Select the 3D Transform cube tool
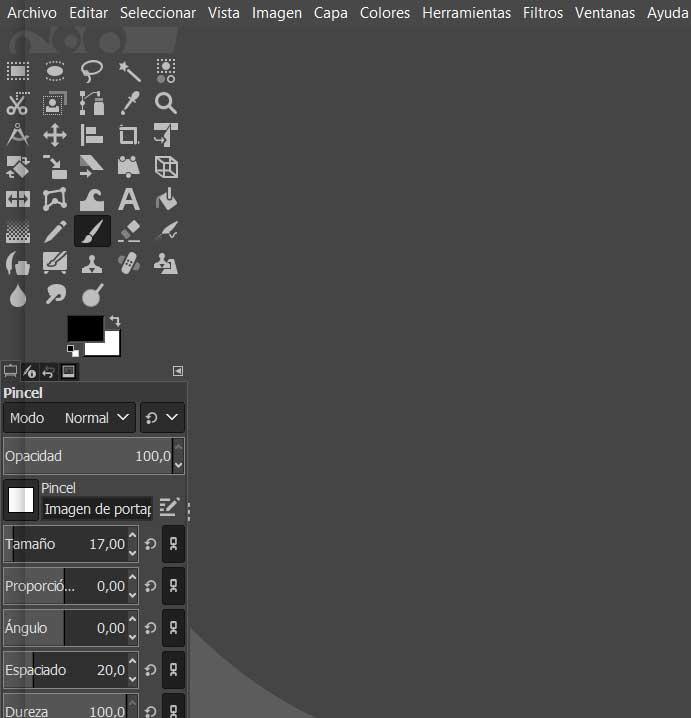Image resolution: width=691 pixels, height=718 pixels. pyautogui.click(x=166, y=167)
